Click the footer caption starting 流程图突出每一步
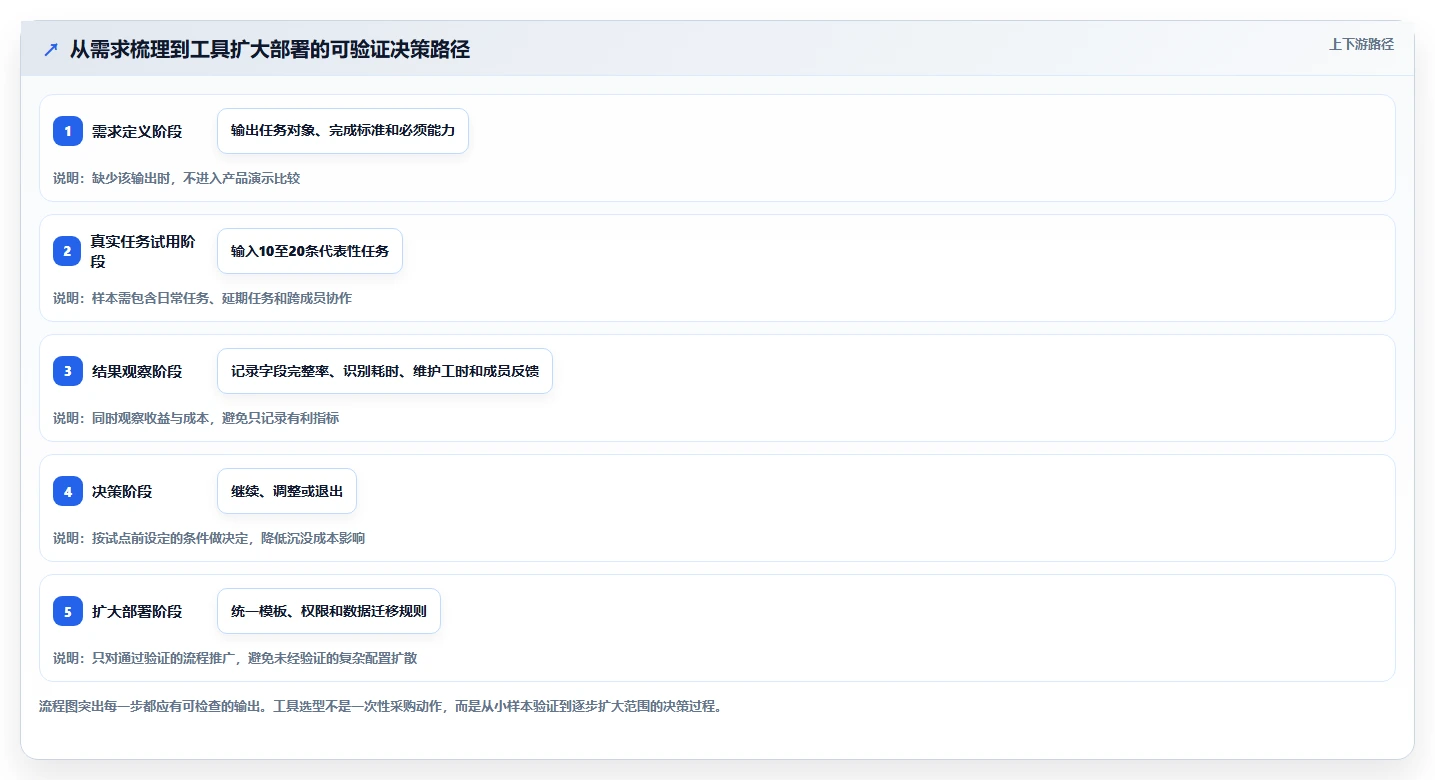 [x=380, y=706]
